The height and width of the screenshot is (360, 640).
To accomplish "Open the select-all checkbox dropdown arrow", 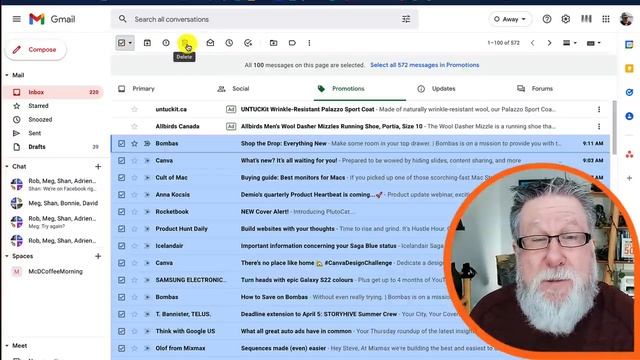I will click(130, 43).
